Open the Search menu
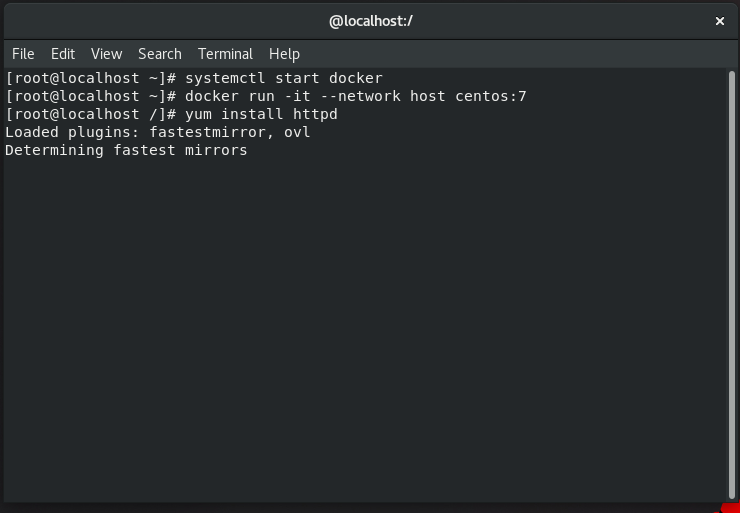This screenshot has width=740, height=513. 160,54
